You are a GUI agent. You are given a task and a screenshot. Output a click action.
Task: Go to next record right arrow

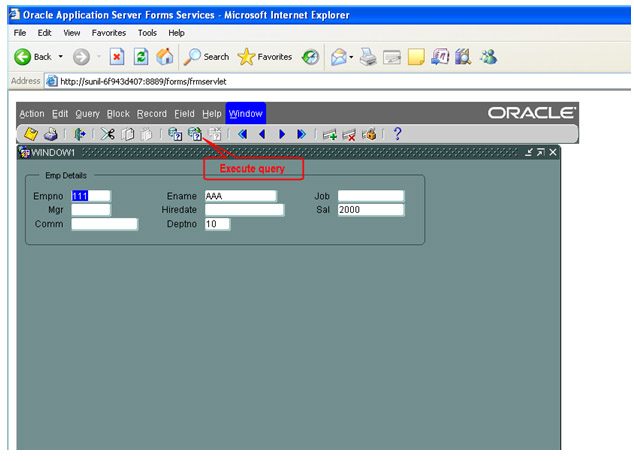282,134
